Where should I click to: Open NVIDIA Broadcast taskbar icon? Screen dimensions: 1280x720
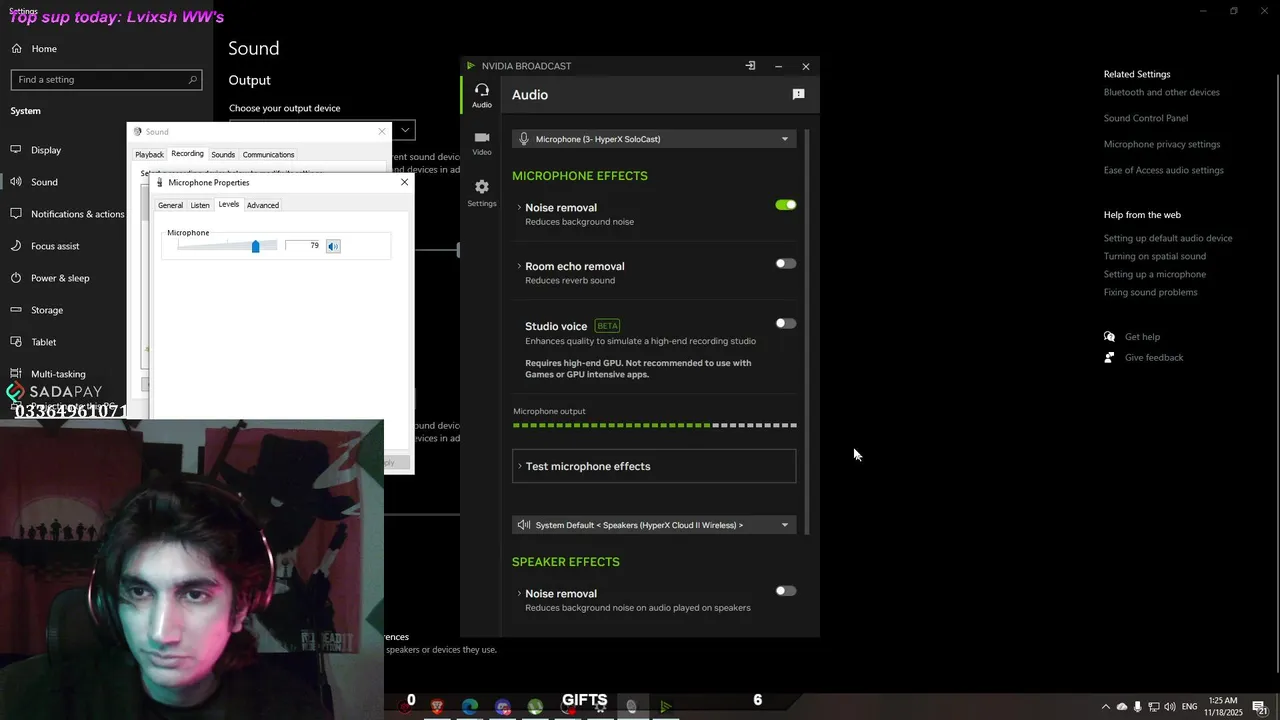pos(665,707)
